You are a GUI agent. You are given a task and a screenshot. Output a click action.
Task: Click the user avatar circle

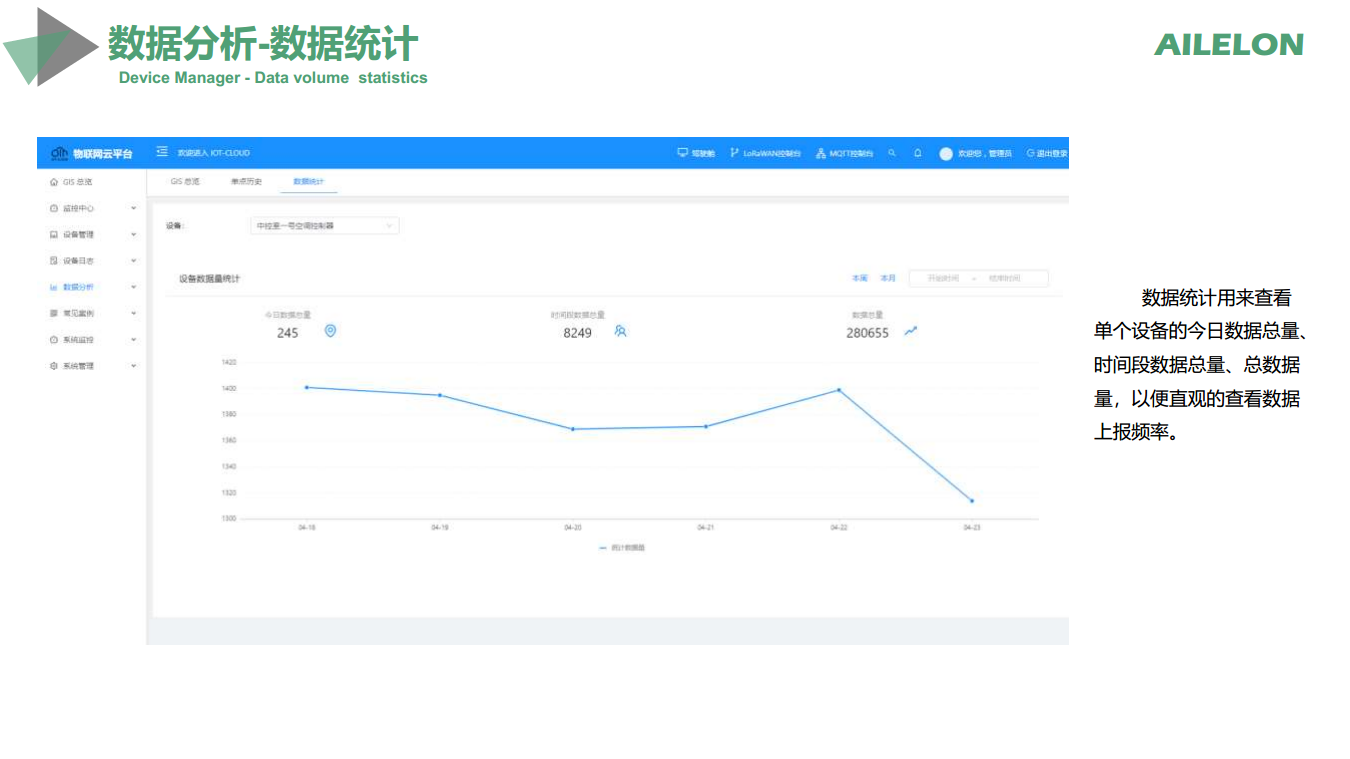[946, 153]
